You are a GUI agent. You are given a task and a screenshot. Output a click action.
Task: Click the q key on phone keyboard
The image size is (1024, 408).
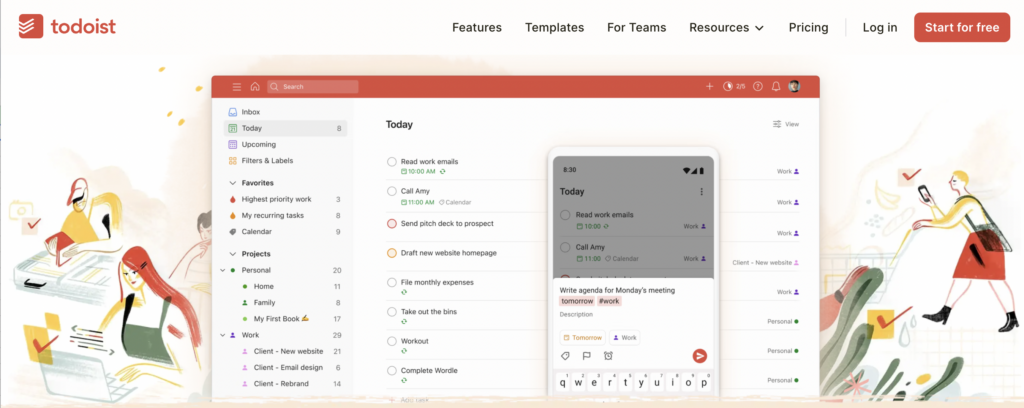563,383
